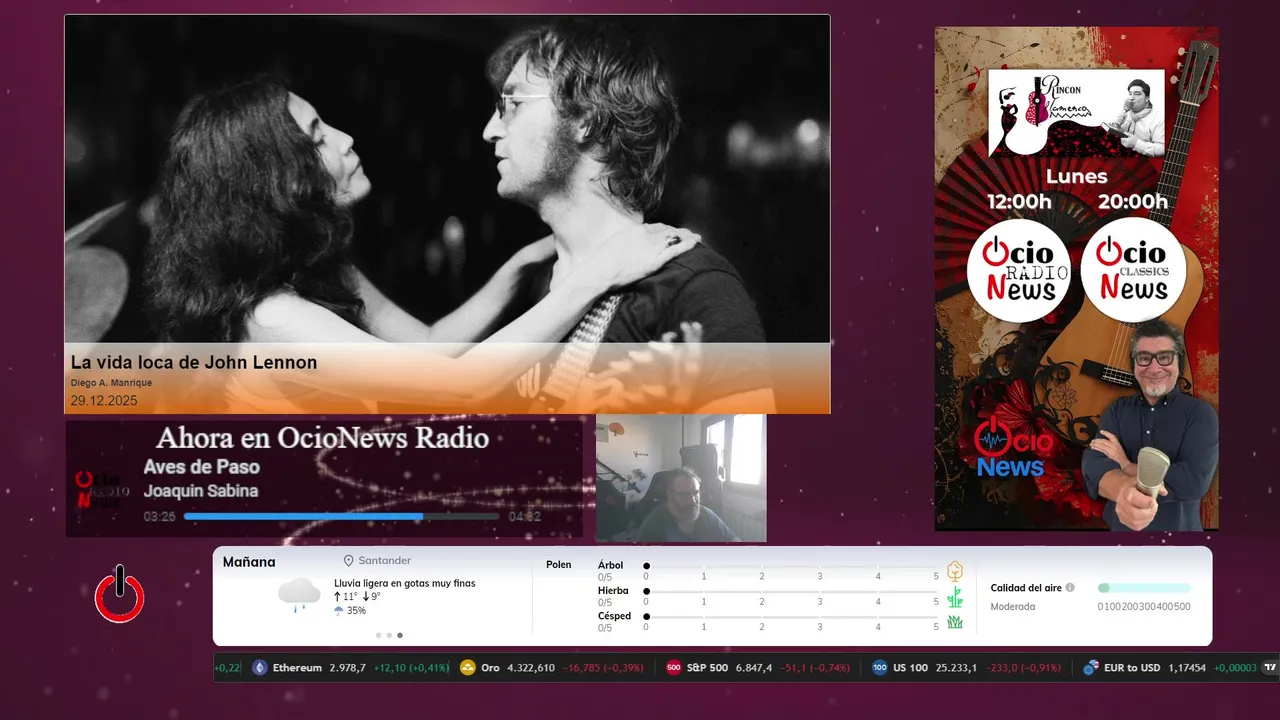Viewport: 1280px width, 720px height.
Task: Click the 'Santander' location label
Action: 385,561
